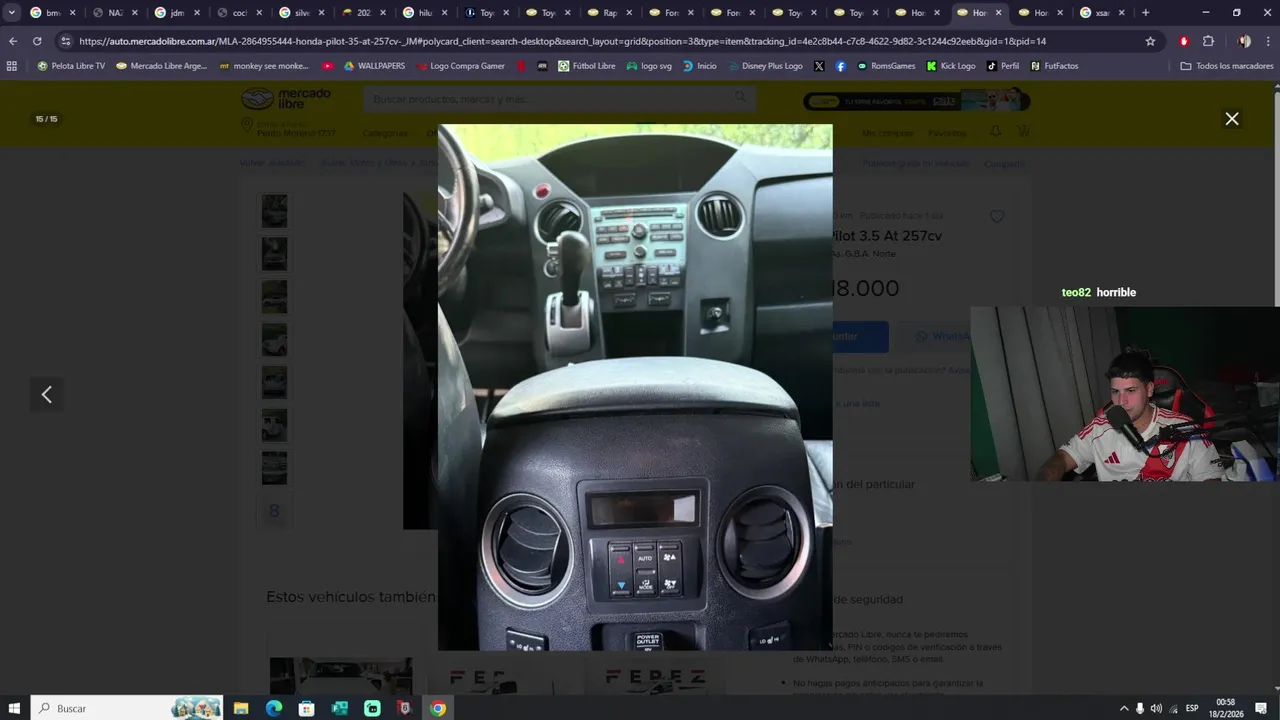Open the TikTok Perfil bookmark
This screenshot has height=720, width=1280.
1003,66
